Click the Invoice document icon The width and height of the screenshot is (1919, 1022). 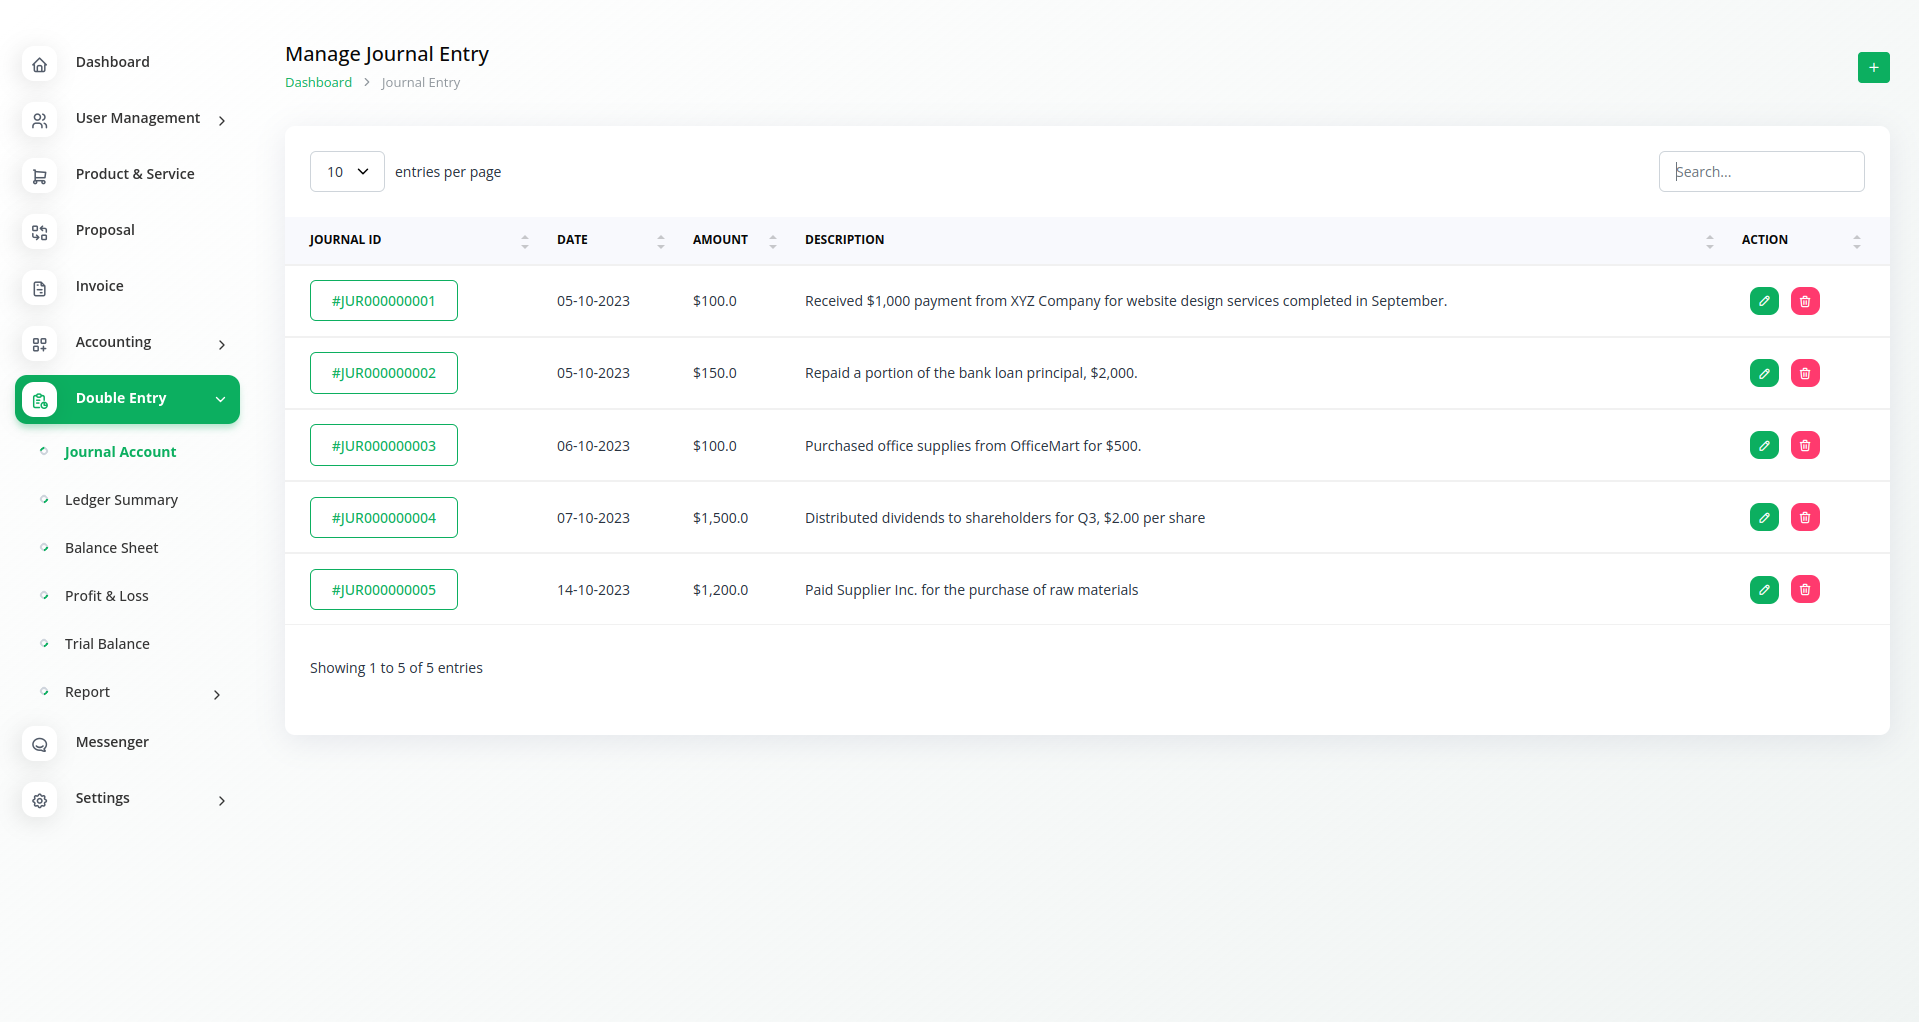(40, 288)
